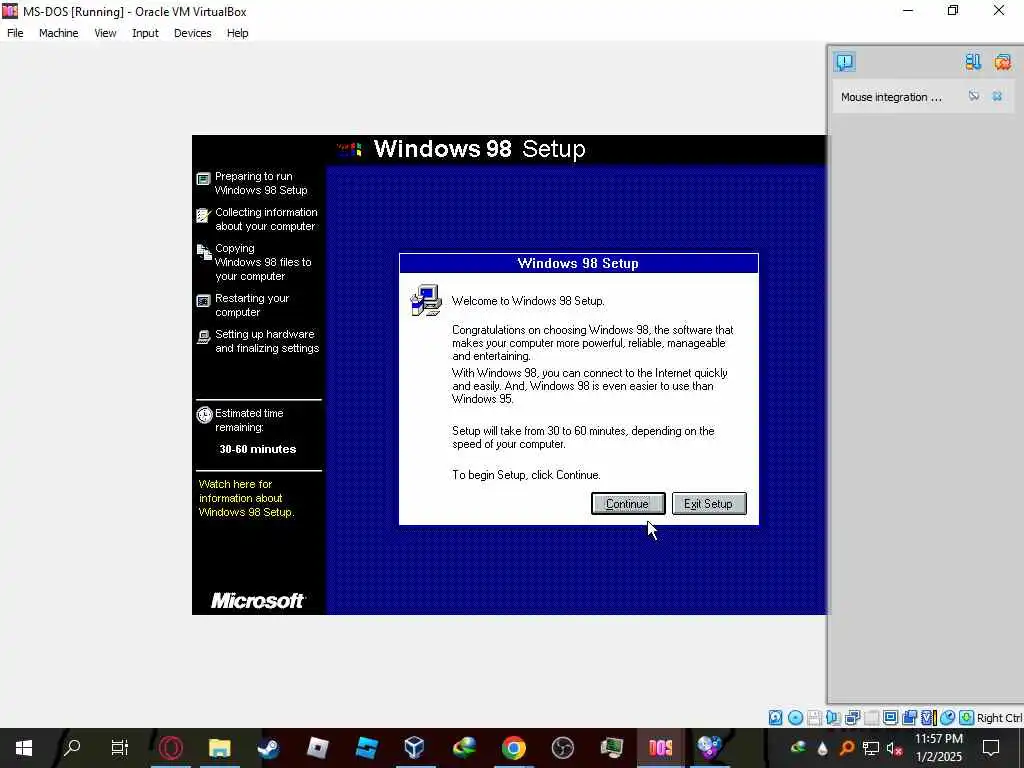
Task: Open the View menu
Action: 105,33
